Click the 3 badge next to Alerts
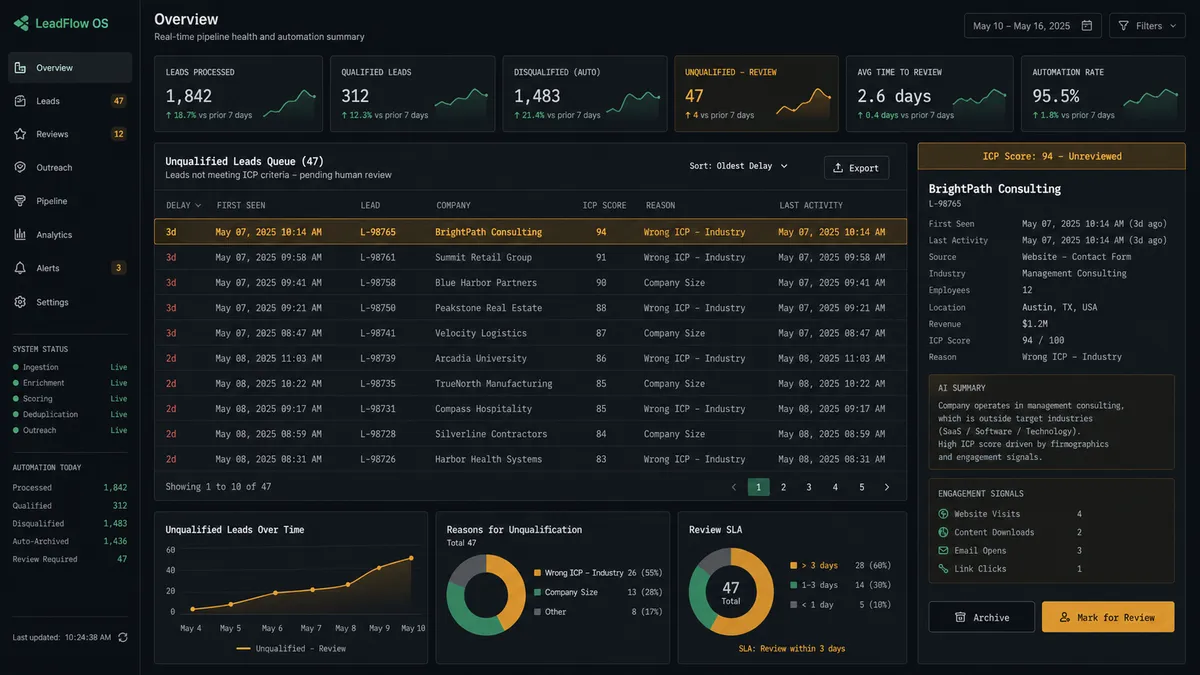 [x=119, y=268]
